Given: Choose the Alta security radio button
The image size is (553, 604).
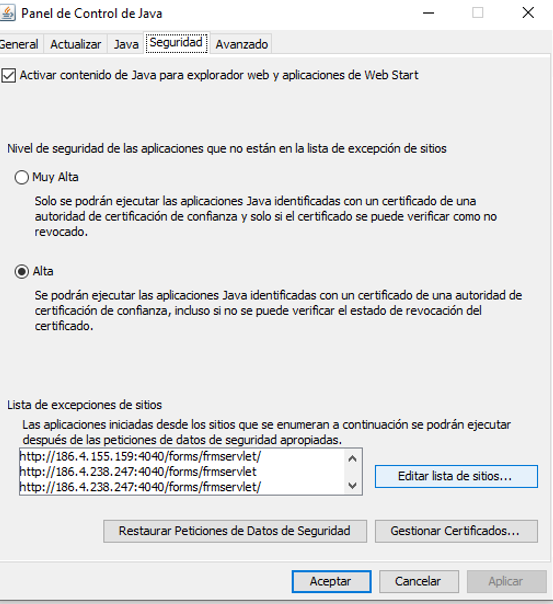Looking at the screenshot, I should point(22,272).
